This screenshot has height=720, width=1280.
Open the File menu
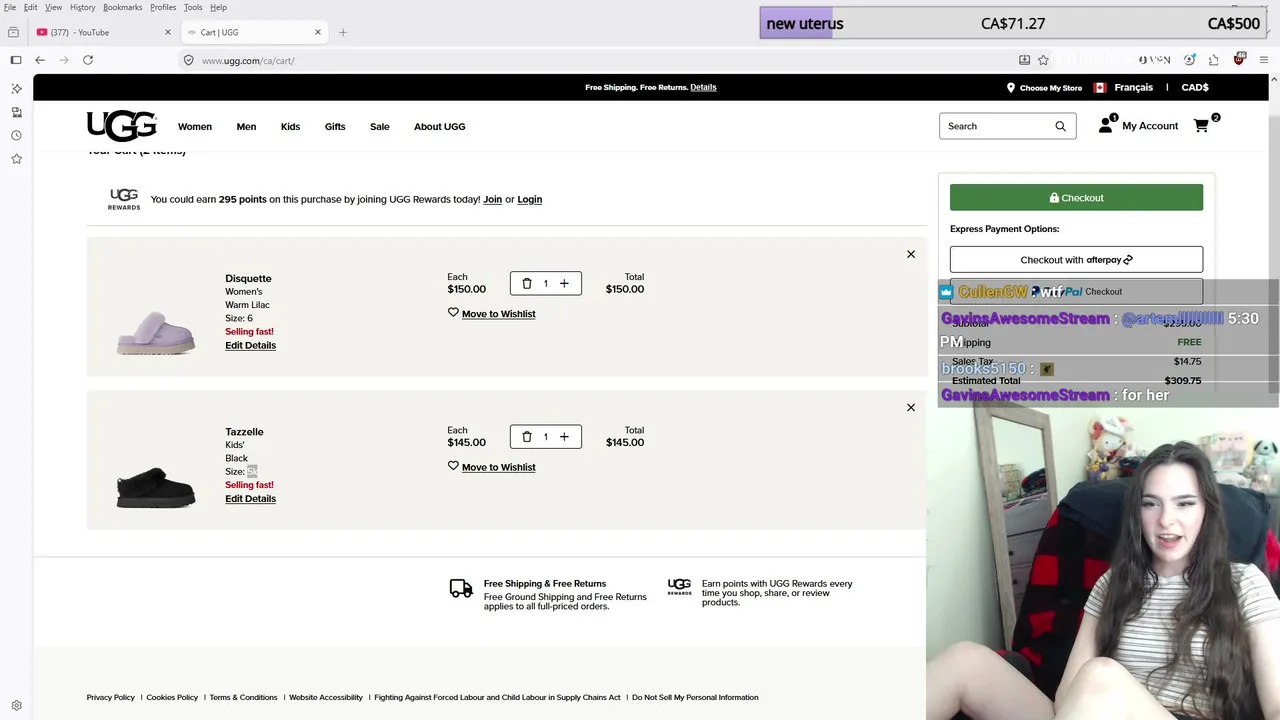pos(9,7)
